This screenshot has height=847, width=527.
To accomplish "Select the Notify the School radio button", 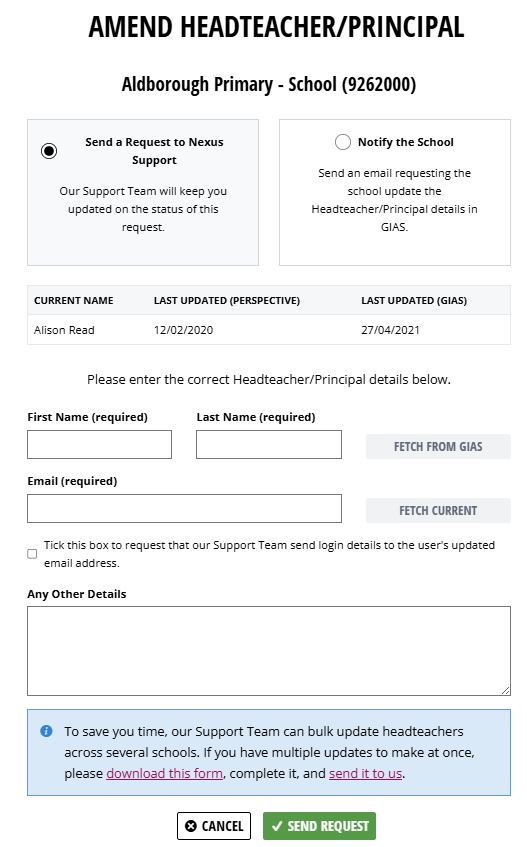I will click(343, 142).
